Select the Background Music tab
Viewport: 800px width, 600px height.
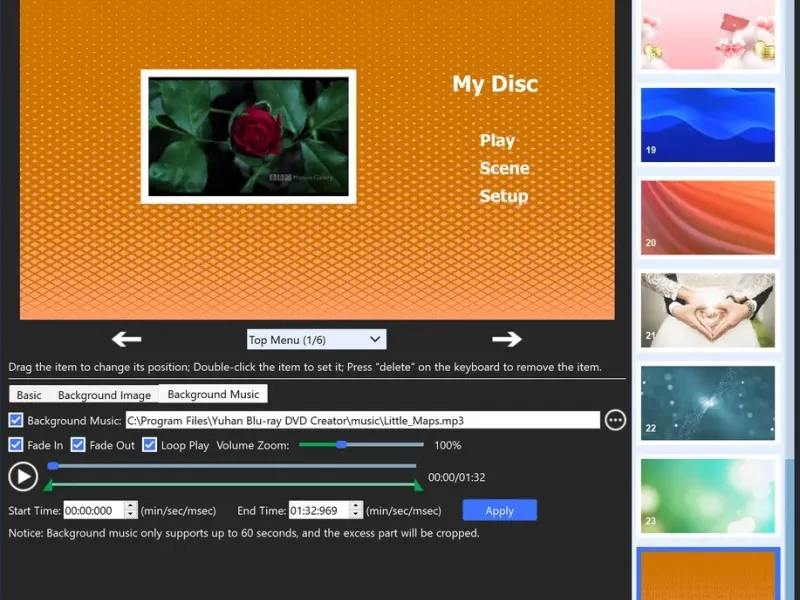coord(213,394)
